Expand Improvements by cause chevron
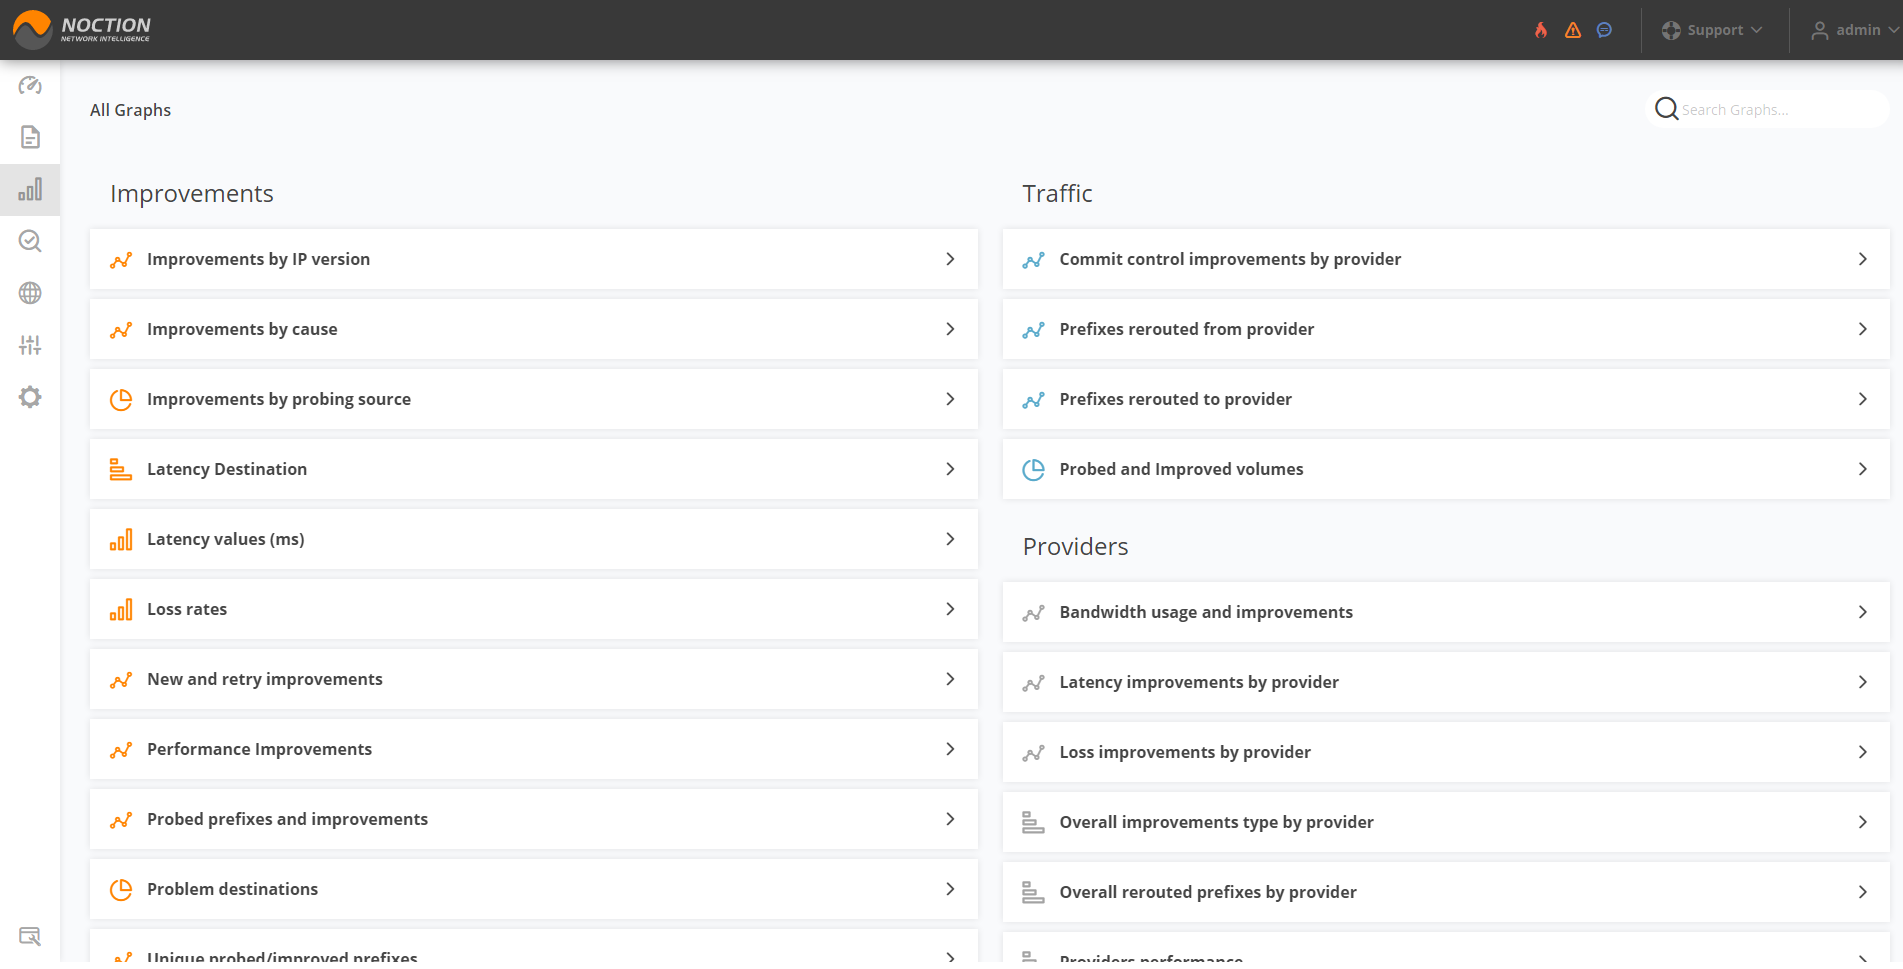 (950, 329)
